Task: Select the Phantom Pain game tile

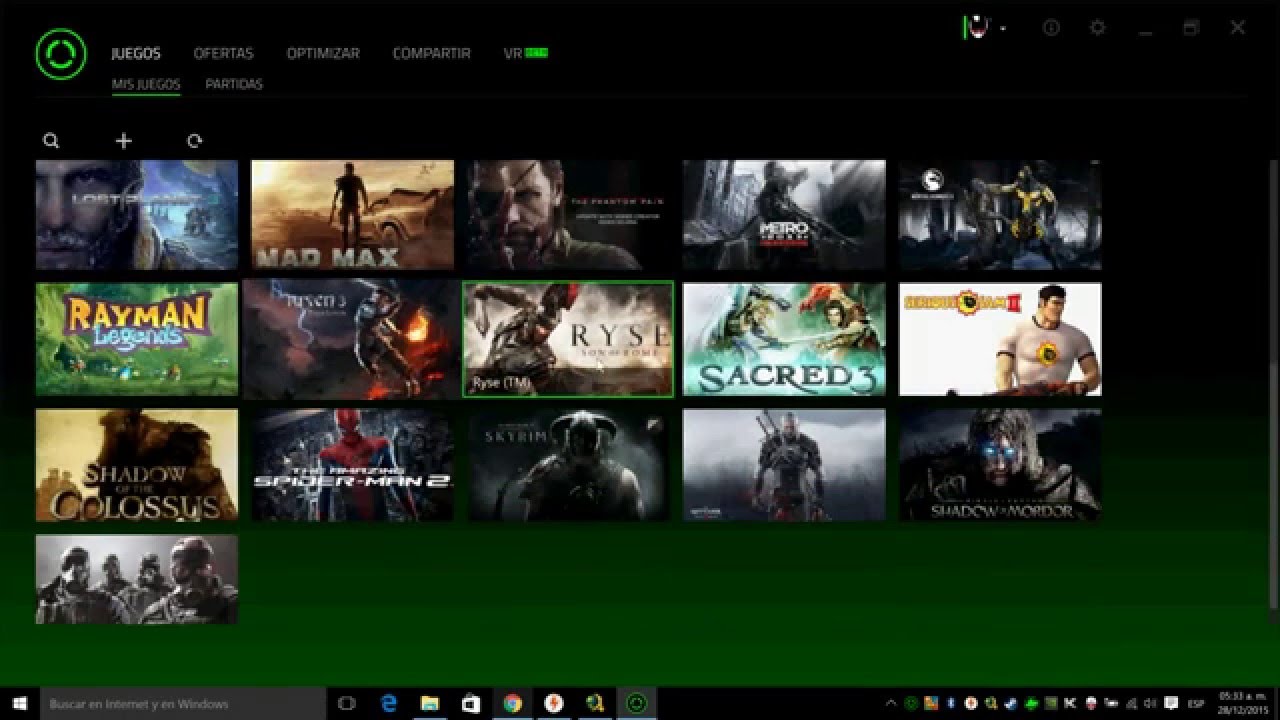Action: click(568, 215)
